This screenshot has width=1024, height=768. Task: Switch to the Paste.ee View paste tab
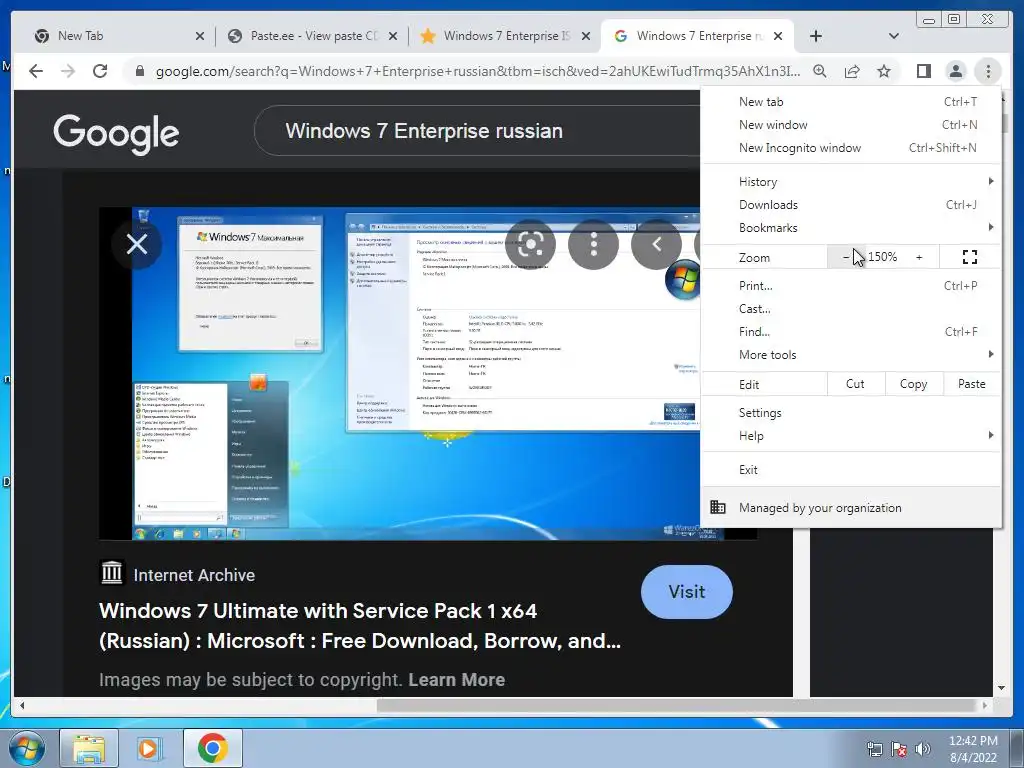[313, 36]
